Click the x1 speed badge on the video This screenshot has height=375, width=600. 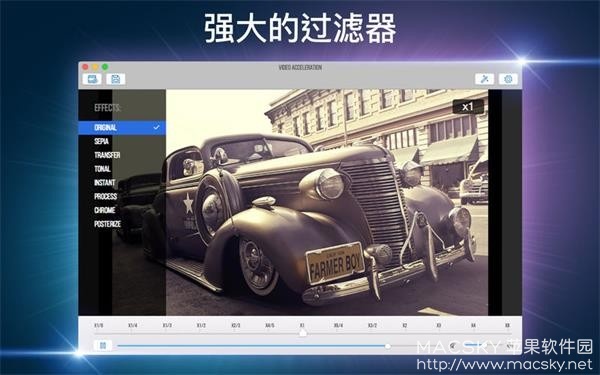(468, 107)
